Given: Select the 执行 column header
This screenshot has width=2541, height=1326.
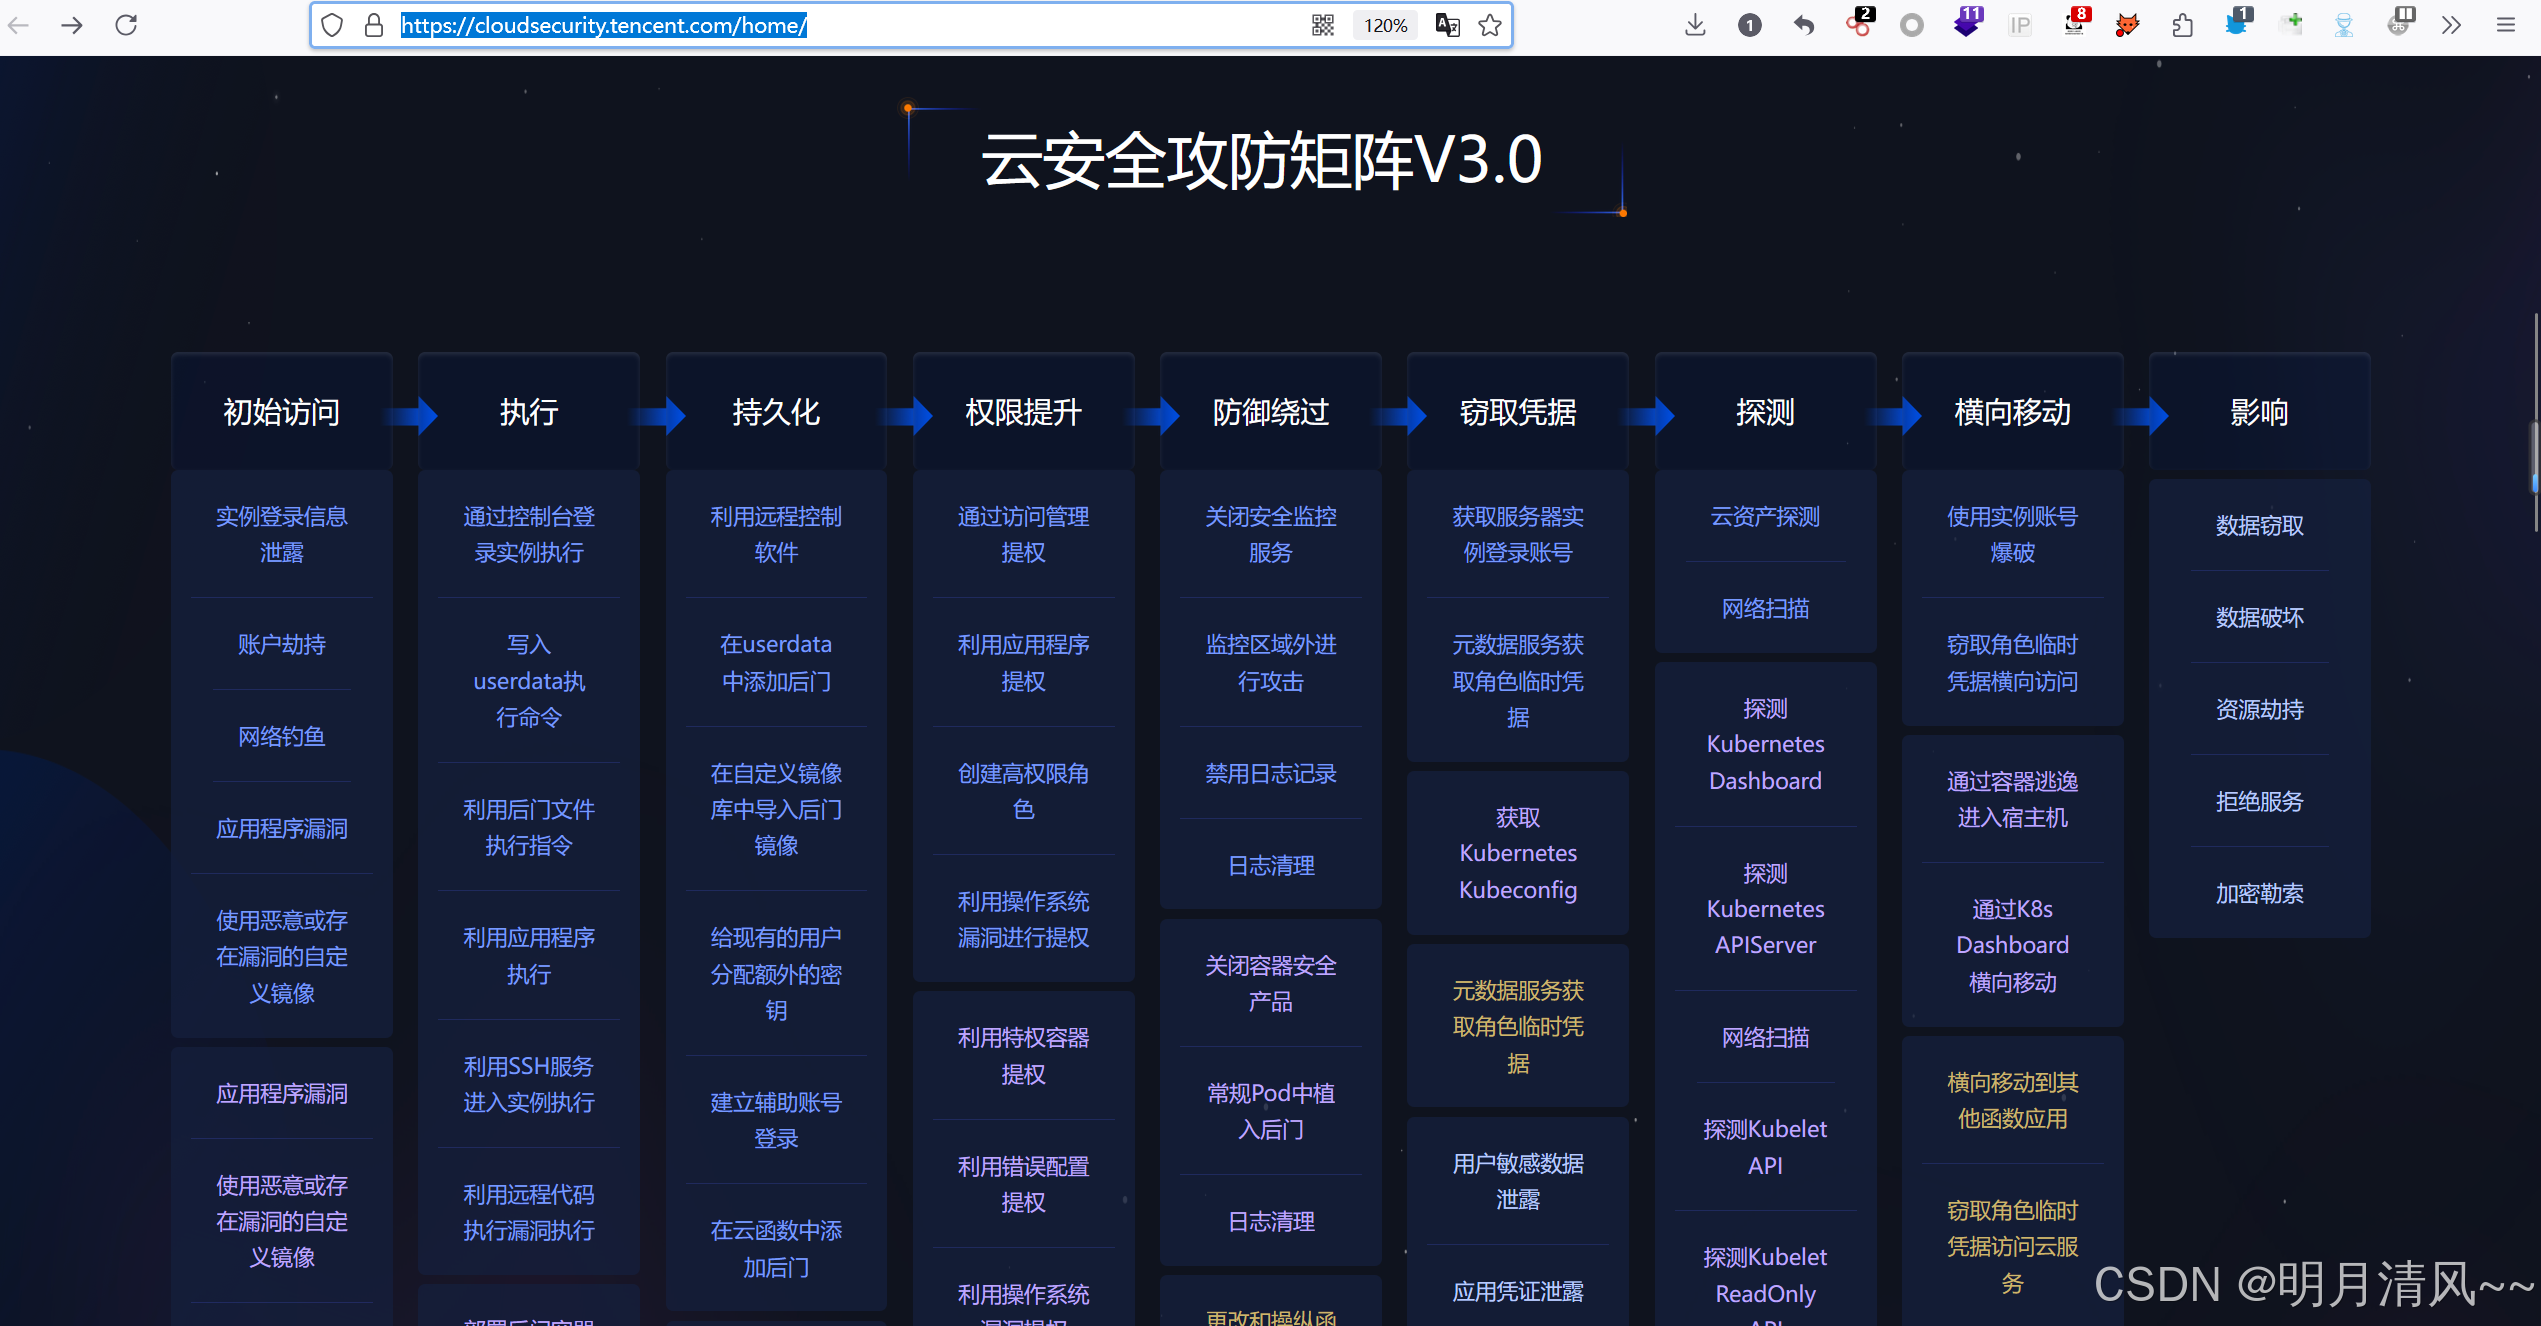Looking at the screenshot, I should point(529,412).
